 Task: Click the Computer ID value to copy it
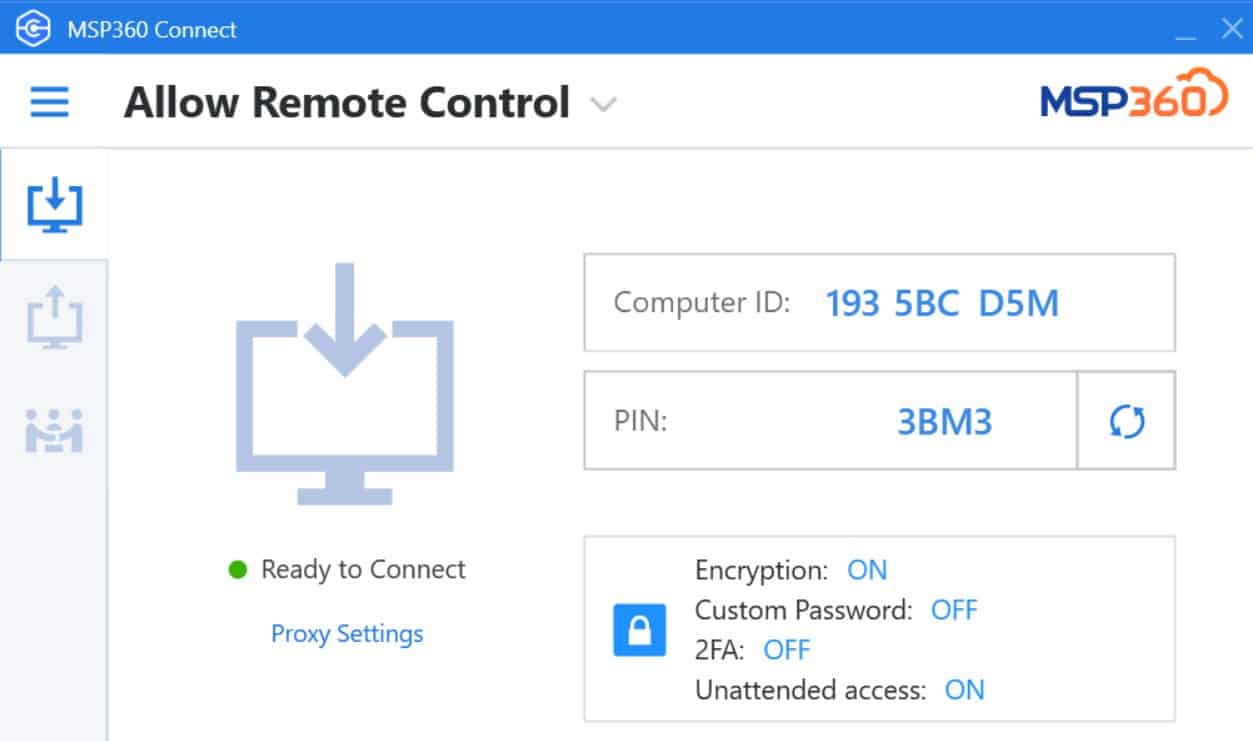pos(943,303)
